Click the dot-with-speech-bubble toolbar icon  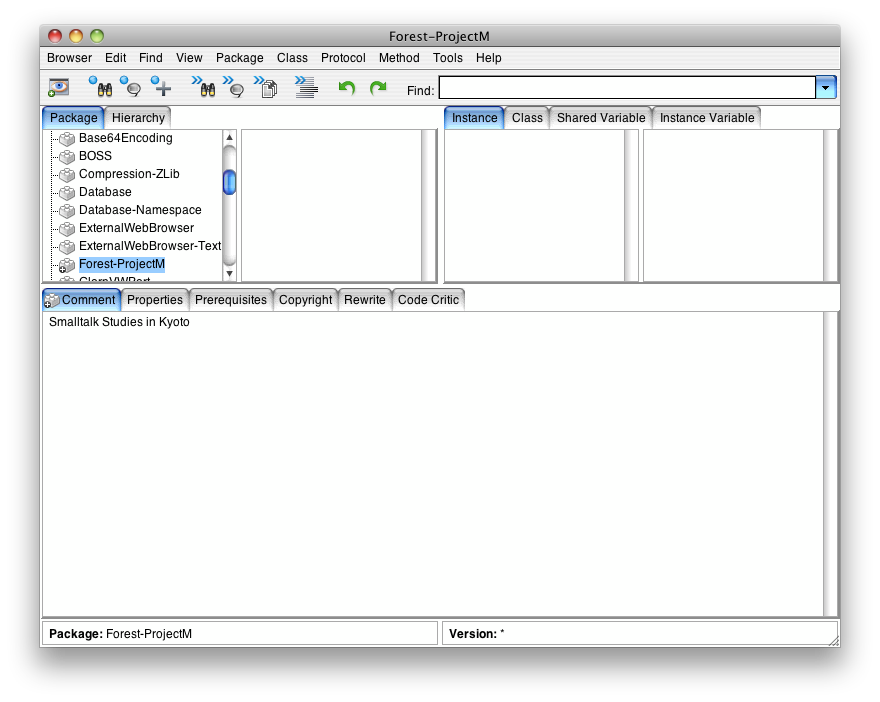131,86
